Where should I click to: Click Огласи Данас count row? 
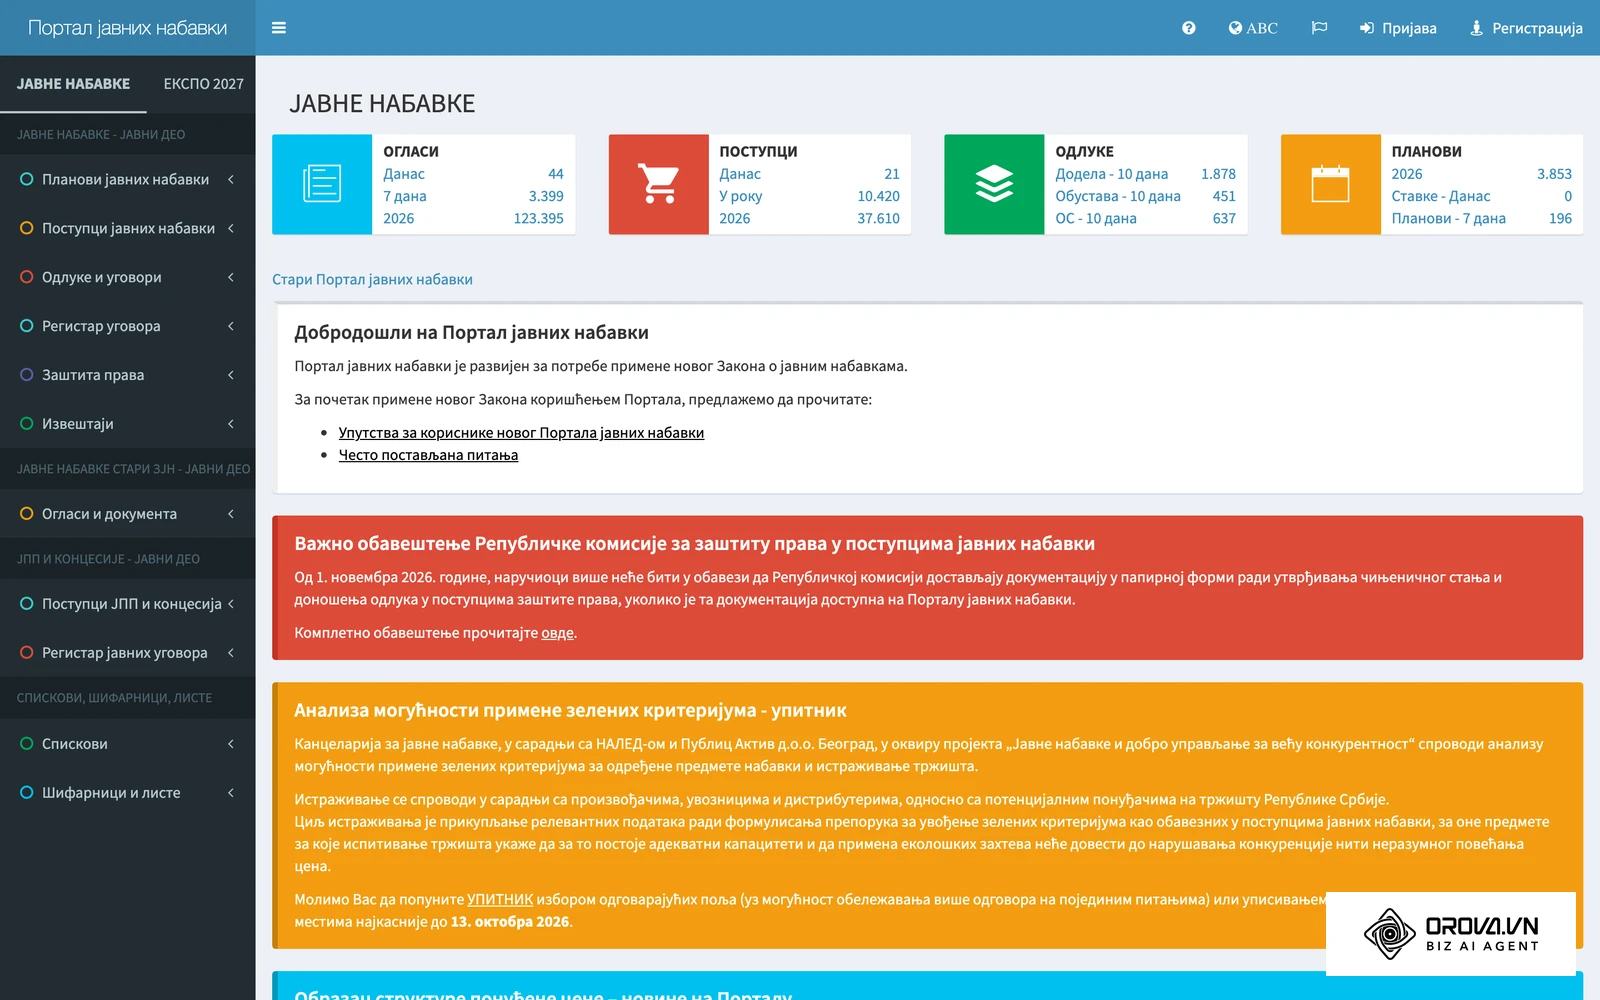(473, 174)
